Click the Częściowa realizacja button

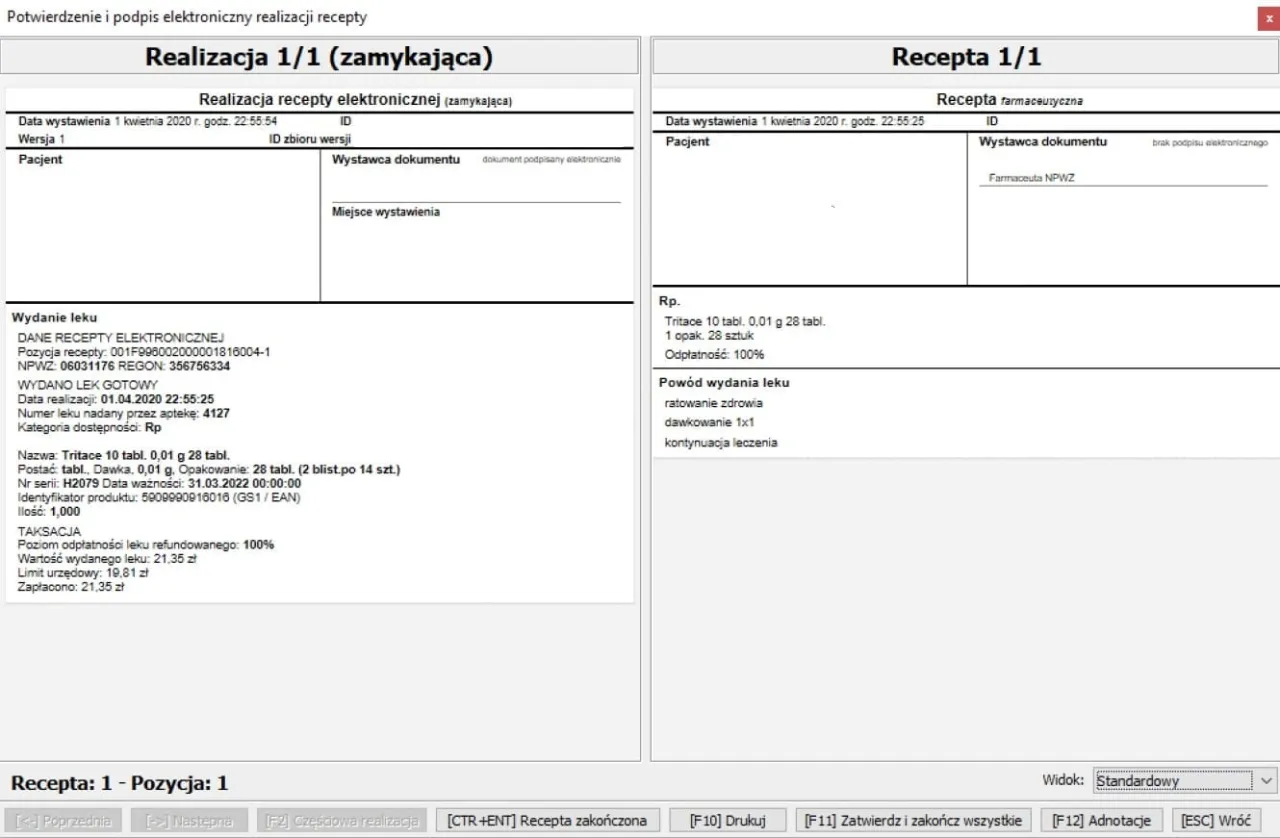click(x=341, y=820)
